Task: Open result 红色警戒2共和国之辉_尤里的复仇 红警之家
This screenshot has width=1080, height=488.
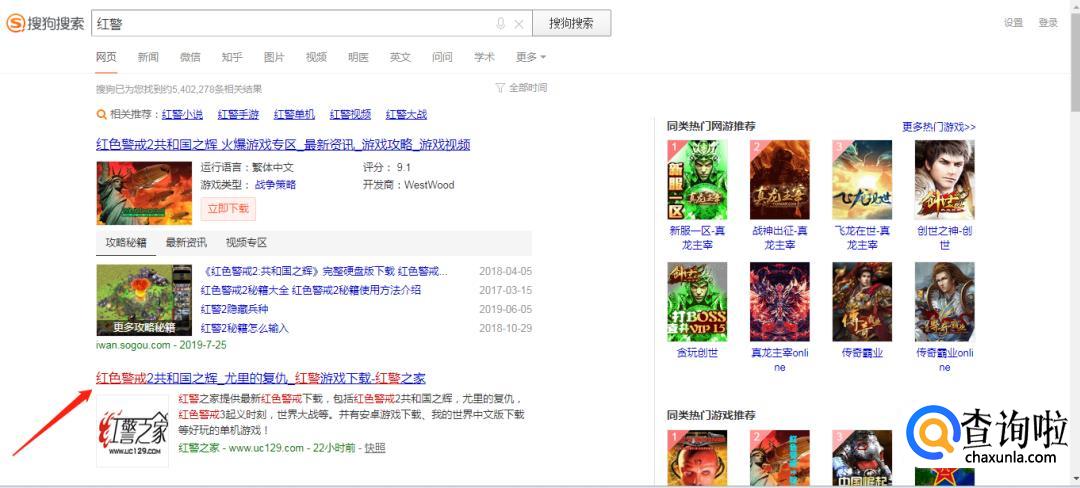Action: point(260,378)
